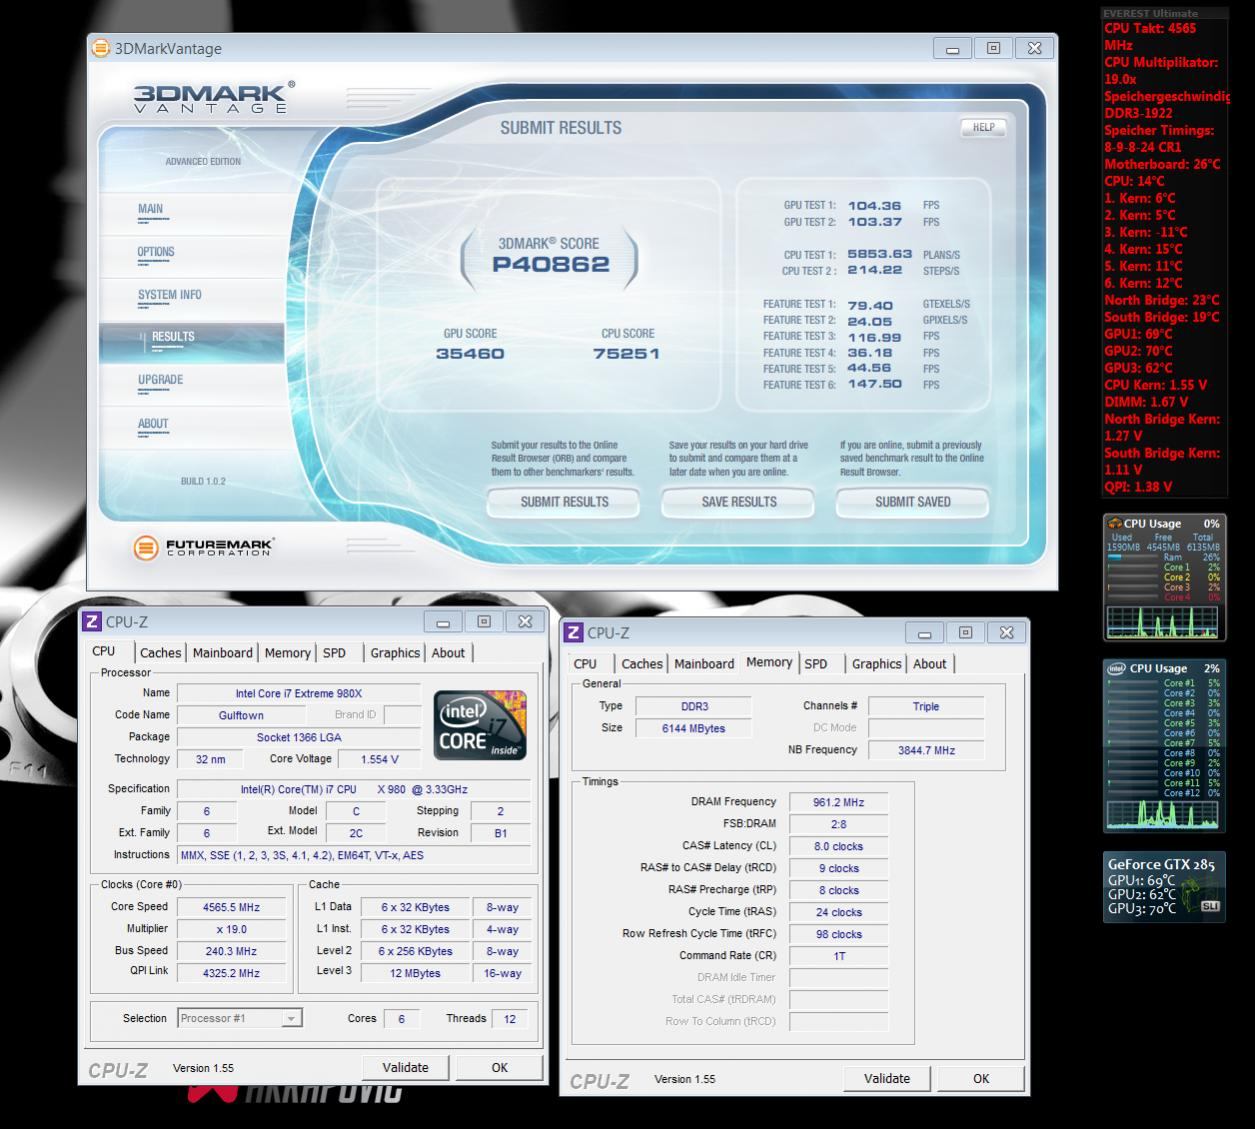Maximize the 3DMarkVantage window
This screenshot has width=1255, height=1129.
tap(993, 48)
